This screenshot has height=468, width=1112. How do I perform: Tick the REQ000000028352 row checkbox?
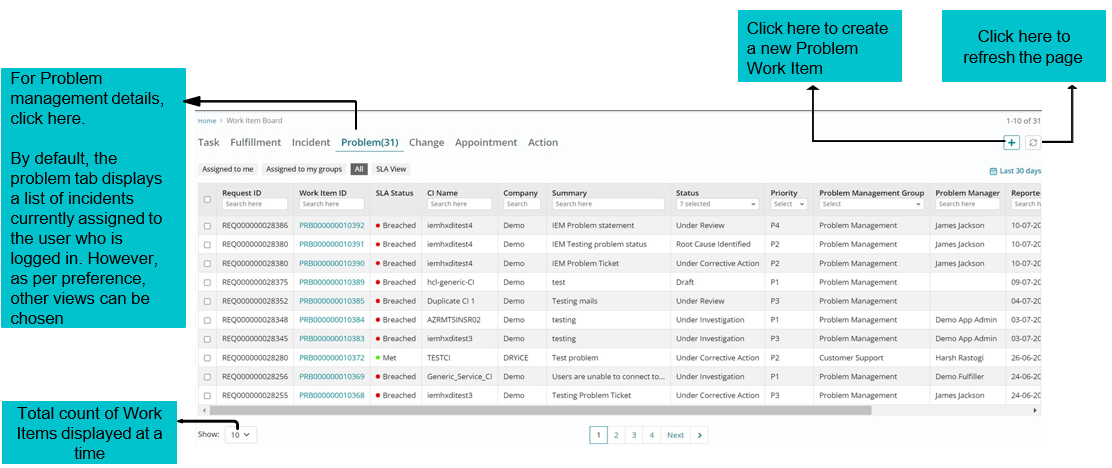pyautogui.click(x=207, y=301)
